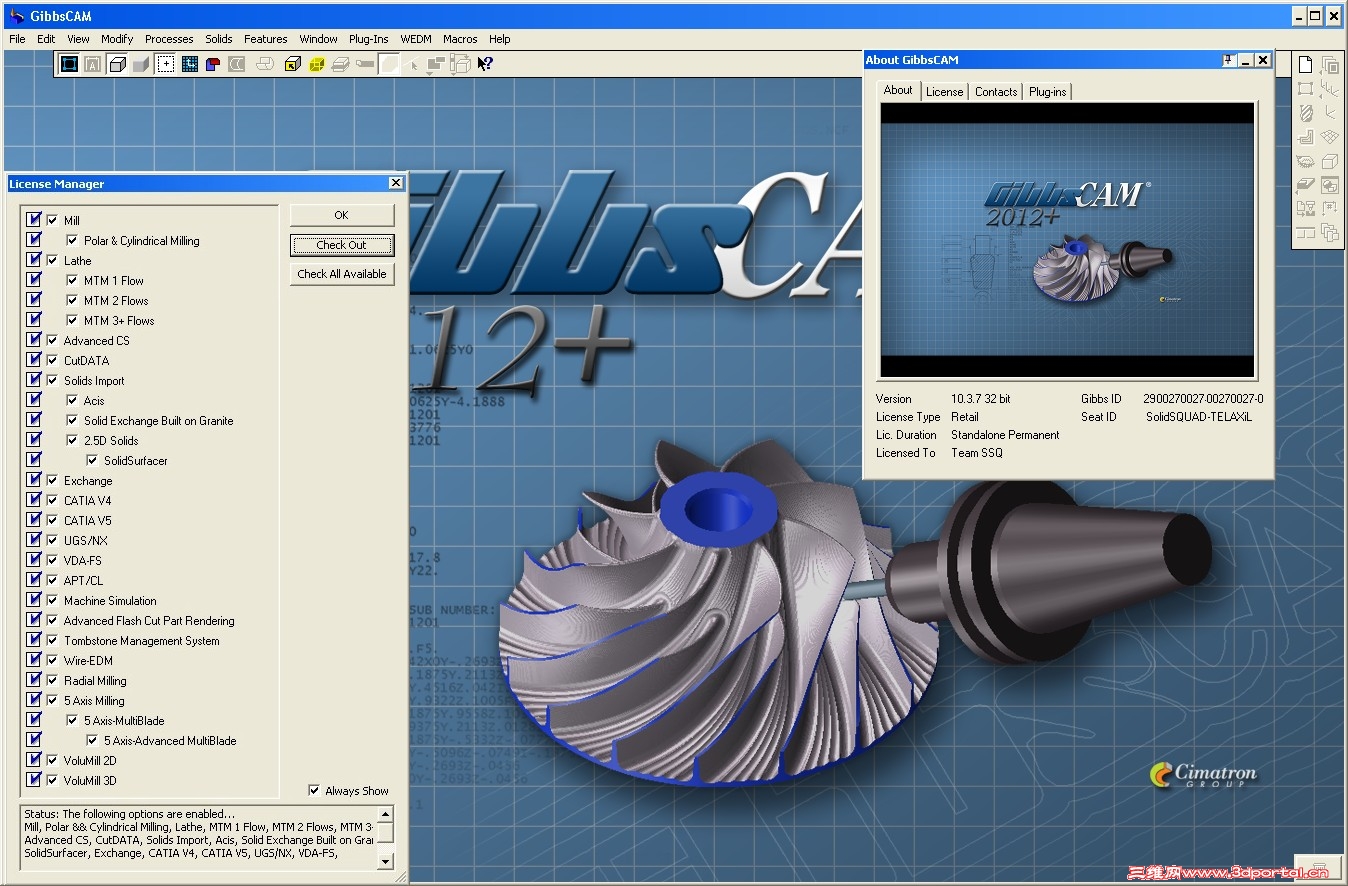Screen dimensions: 1348x886
Task: Click the wireframe frame icon in top toolbar
Action: [x=69, y=64]
